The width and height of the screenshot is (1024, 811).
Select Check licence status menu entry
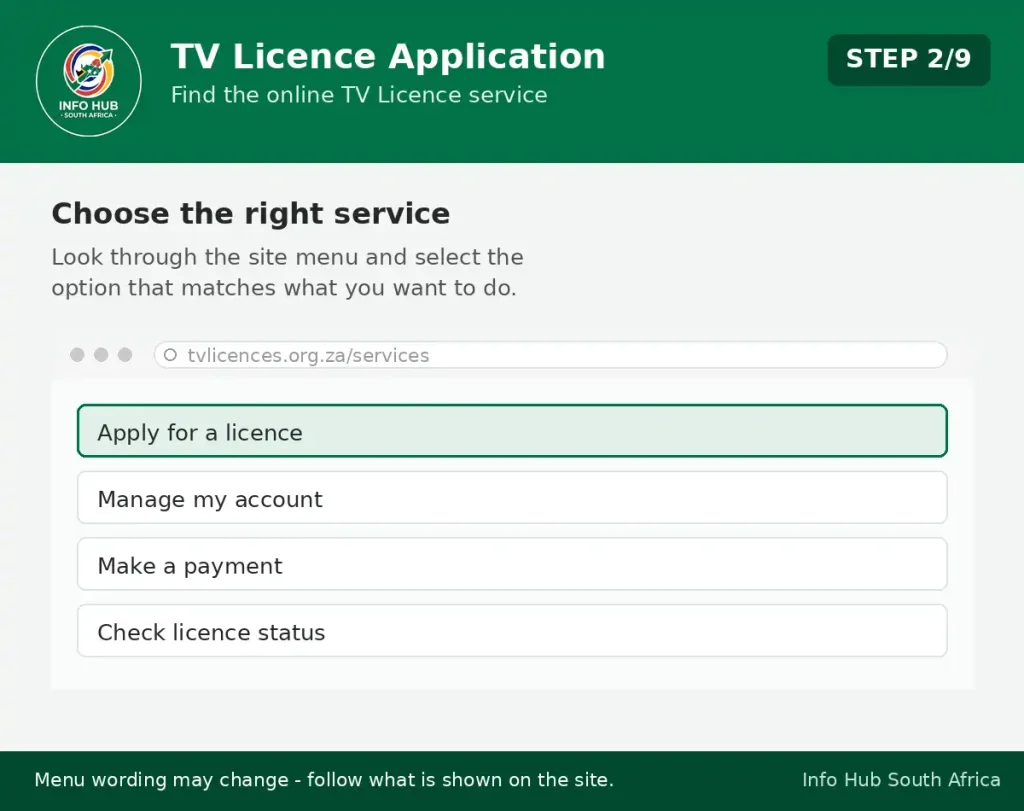pyautogui.click(x=512, y=631)
